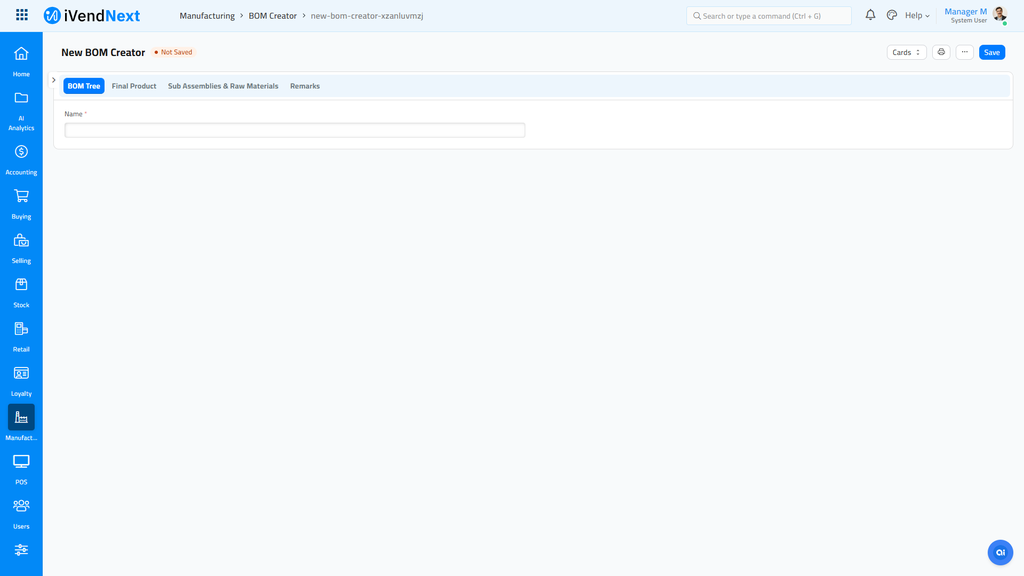1024x576 pixels.
Task: Open Users module
Action: 21,514
